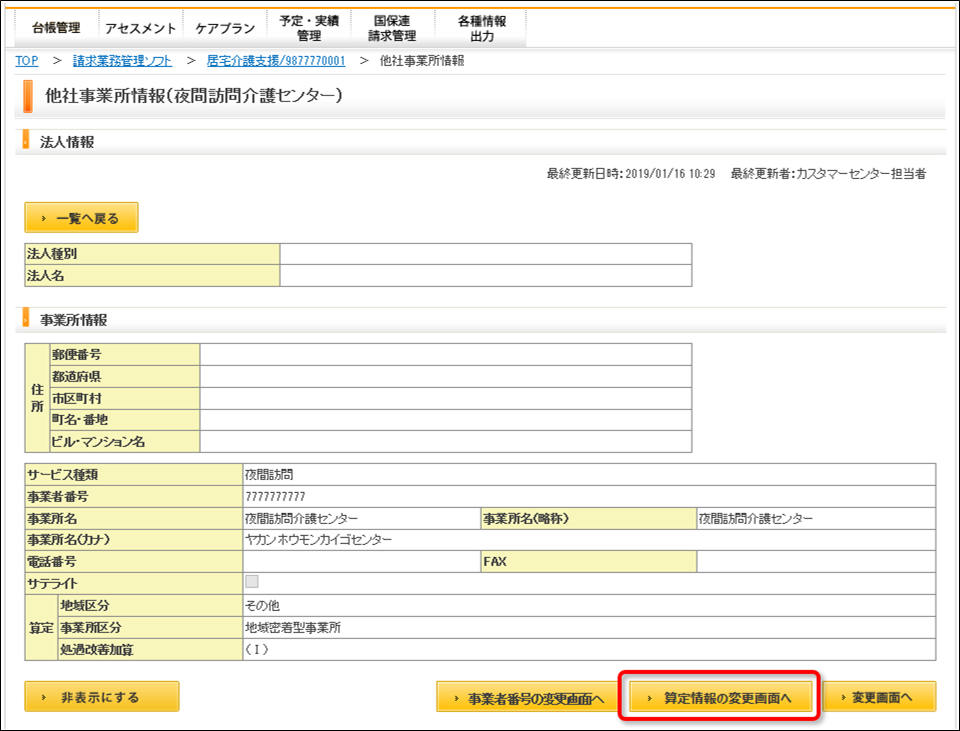Viewport: 960px width, 731px height.
Task: Click the 郵便番号 label cell
Action: [x=124, y=354]
